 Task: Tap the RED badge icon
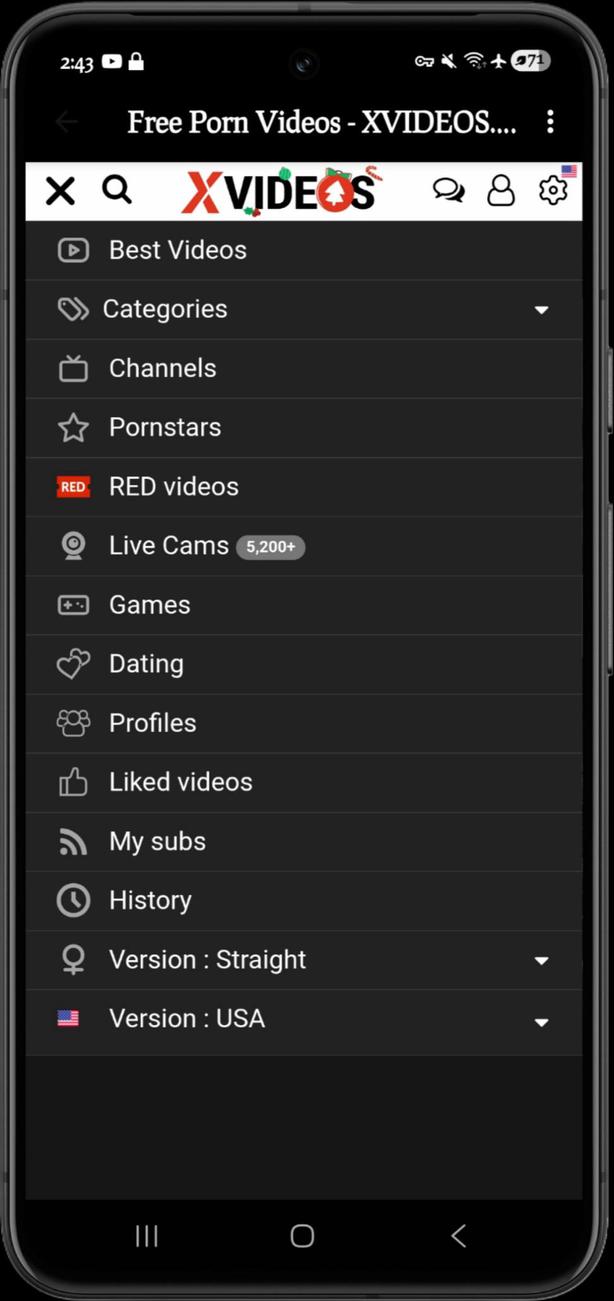click(x=73, y=487)
